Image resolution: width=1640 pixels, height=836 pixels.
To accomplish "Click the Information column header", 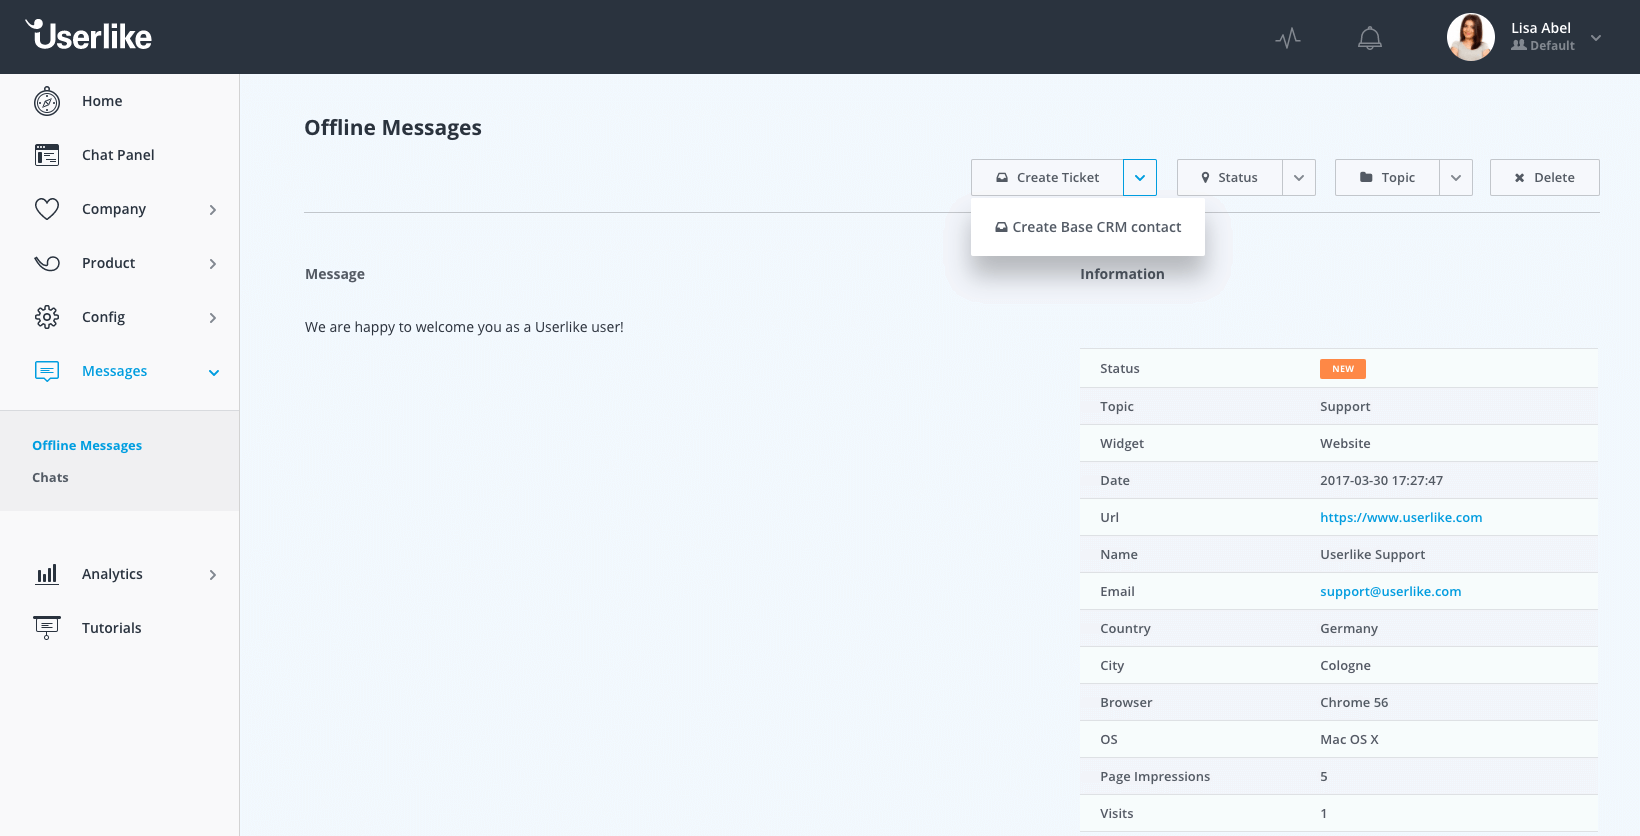I will [1122, 274].
